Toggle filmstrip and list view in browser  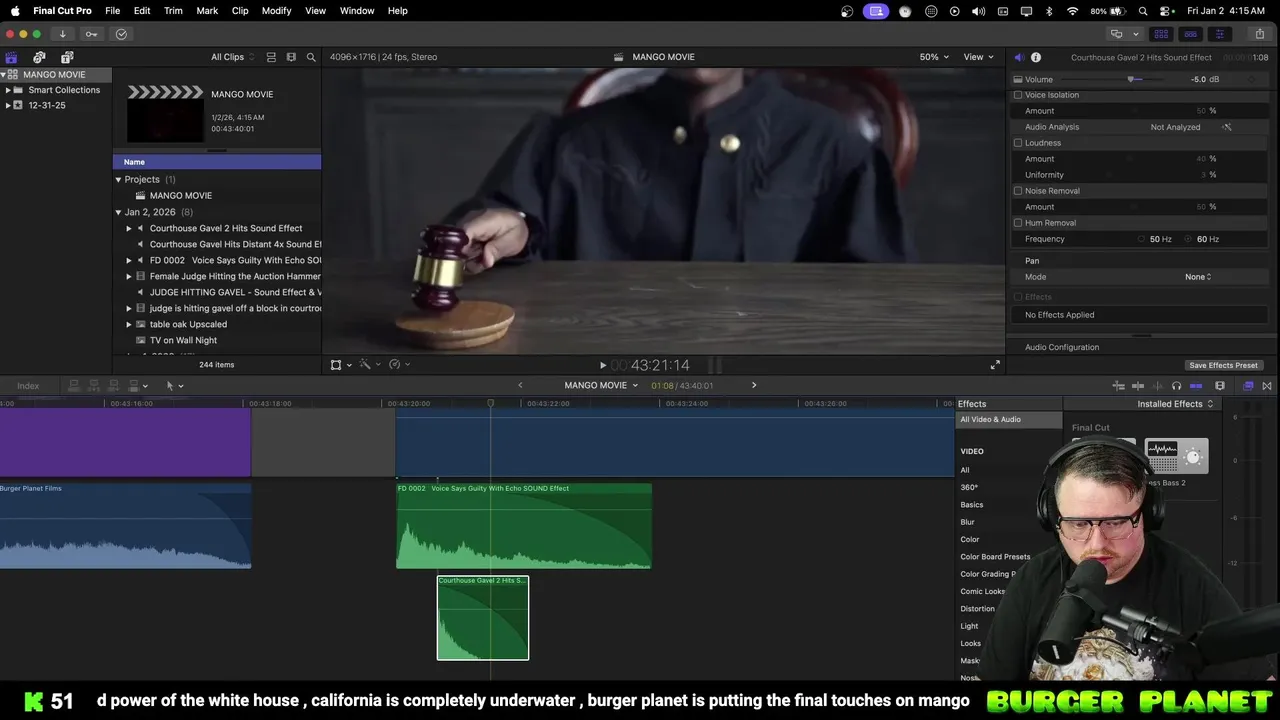coord(270,57)
